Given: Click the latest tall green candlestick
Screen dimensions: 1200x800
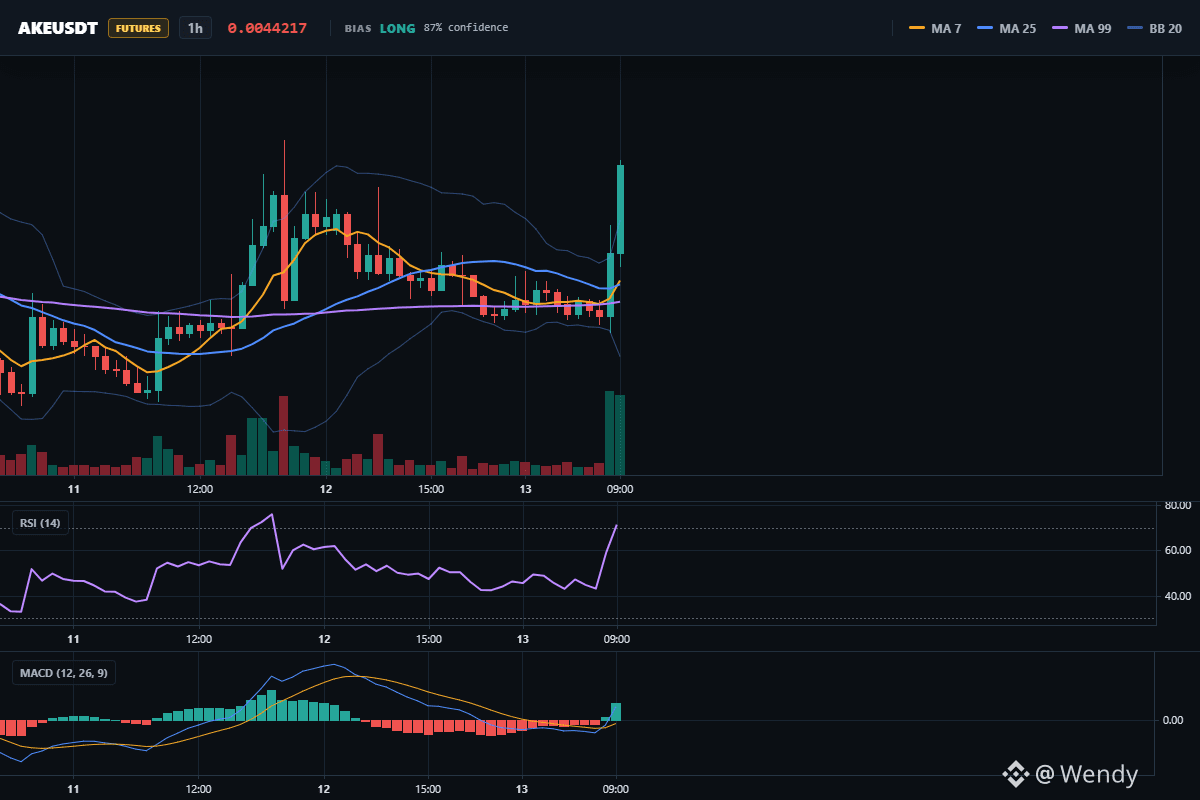Looking at the screenshot, I should (x=621, y=209).
